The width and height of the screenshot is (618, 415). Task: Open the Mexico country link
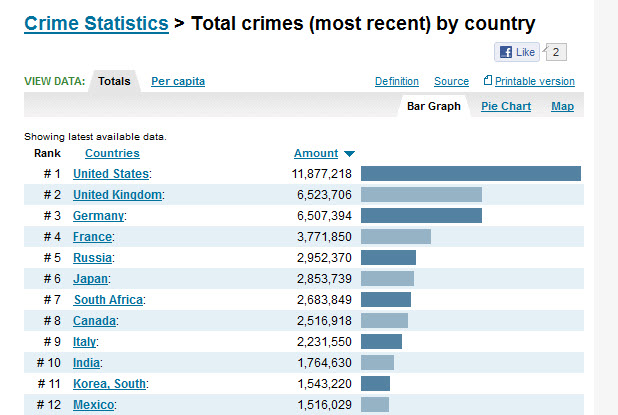93,405
